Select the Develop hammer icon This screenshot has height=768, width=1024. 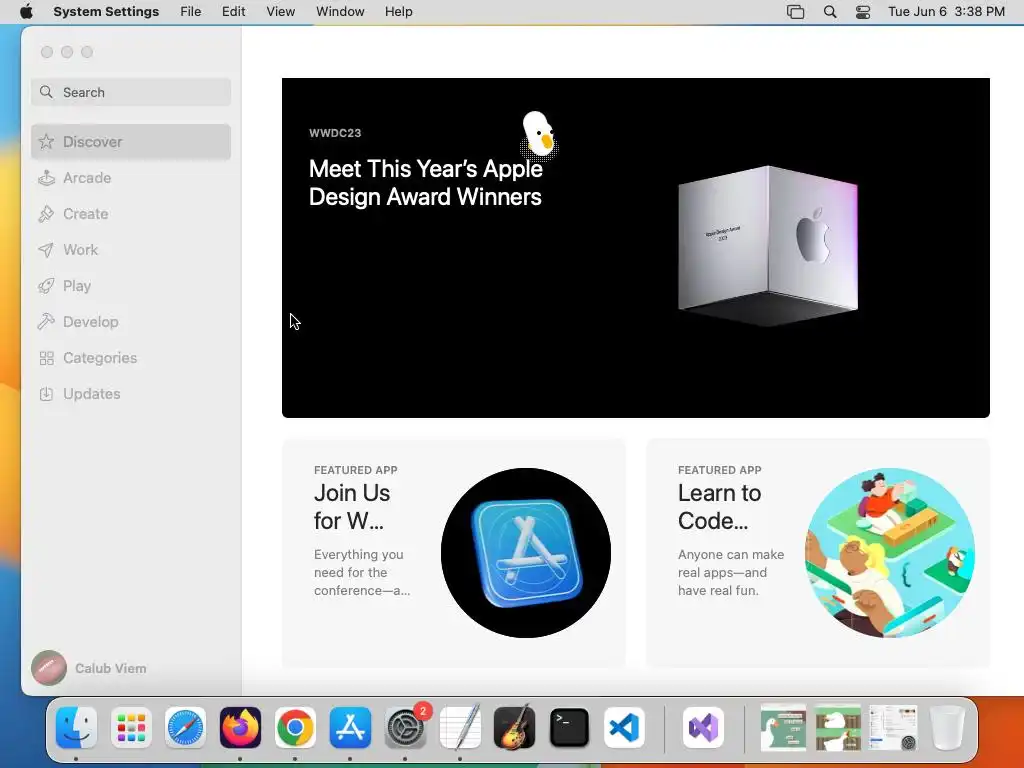pos(46,321)
